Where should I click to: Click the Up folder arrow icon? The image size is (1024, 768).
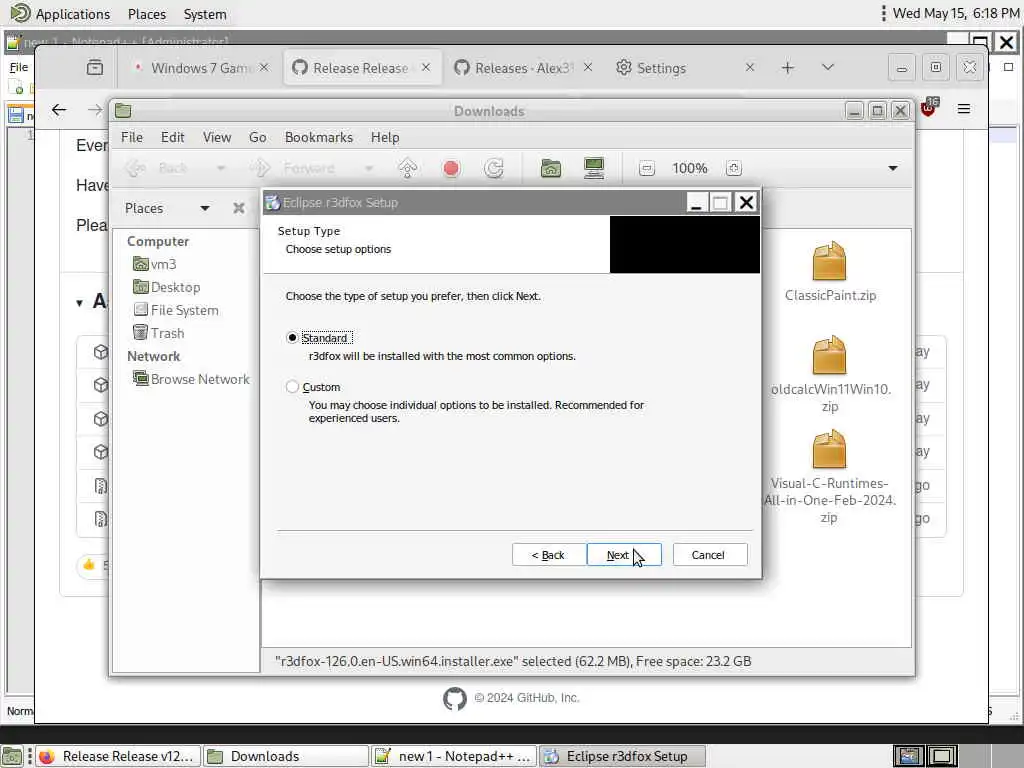(x=408, y=168)
